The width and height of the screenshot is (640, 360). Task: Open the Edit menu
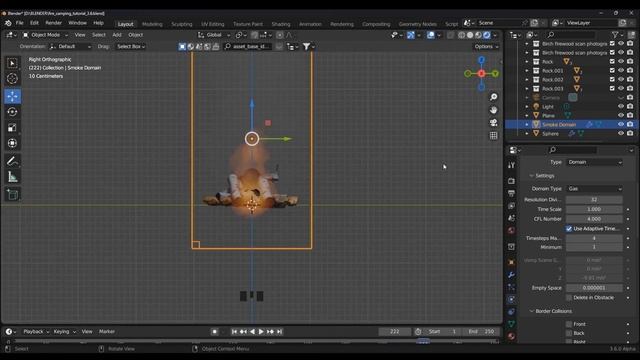pos(34,23)
